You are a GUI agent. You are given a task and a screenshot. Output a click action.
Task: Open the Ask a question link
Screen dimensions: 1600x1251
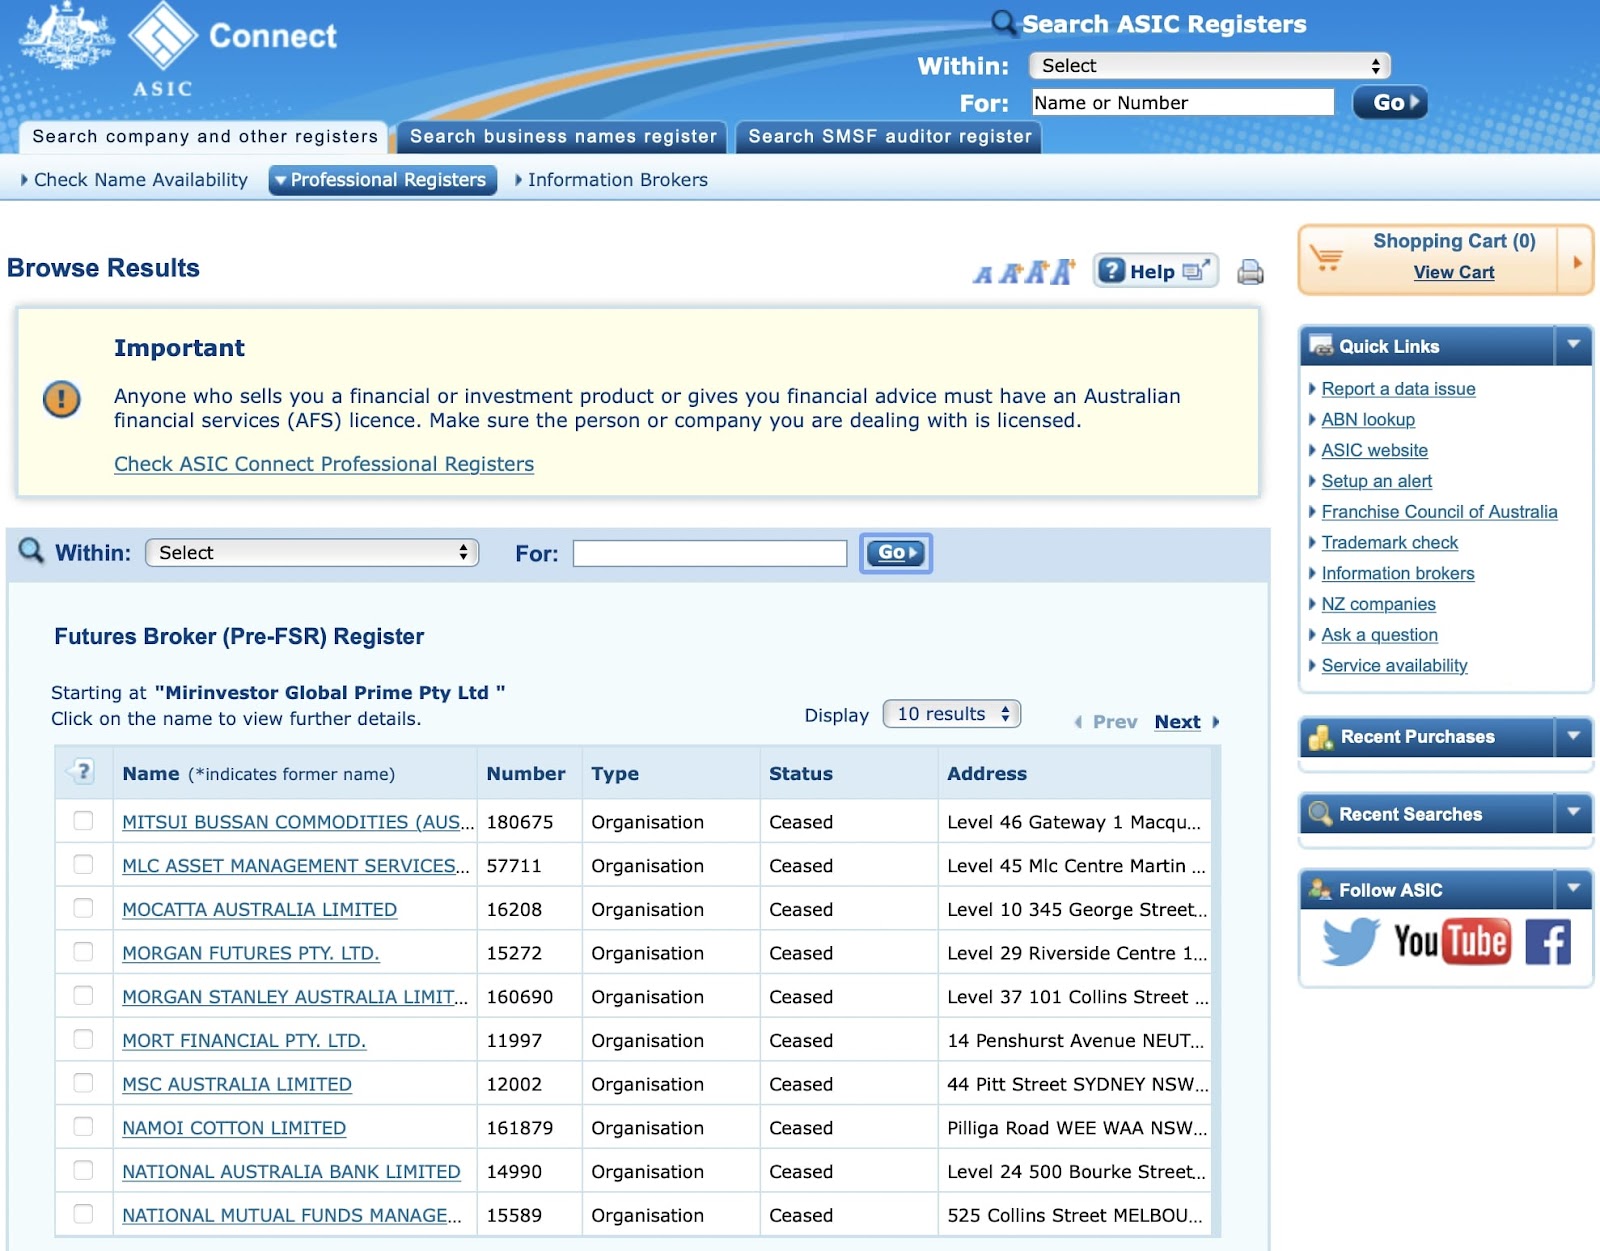(x=1379, y=635)
